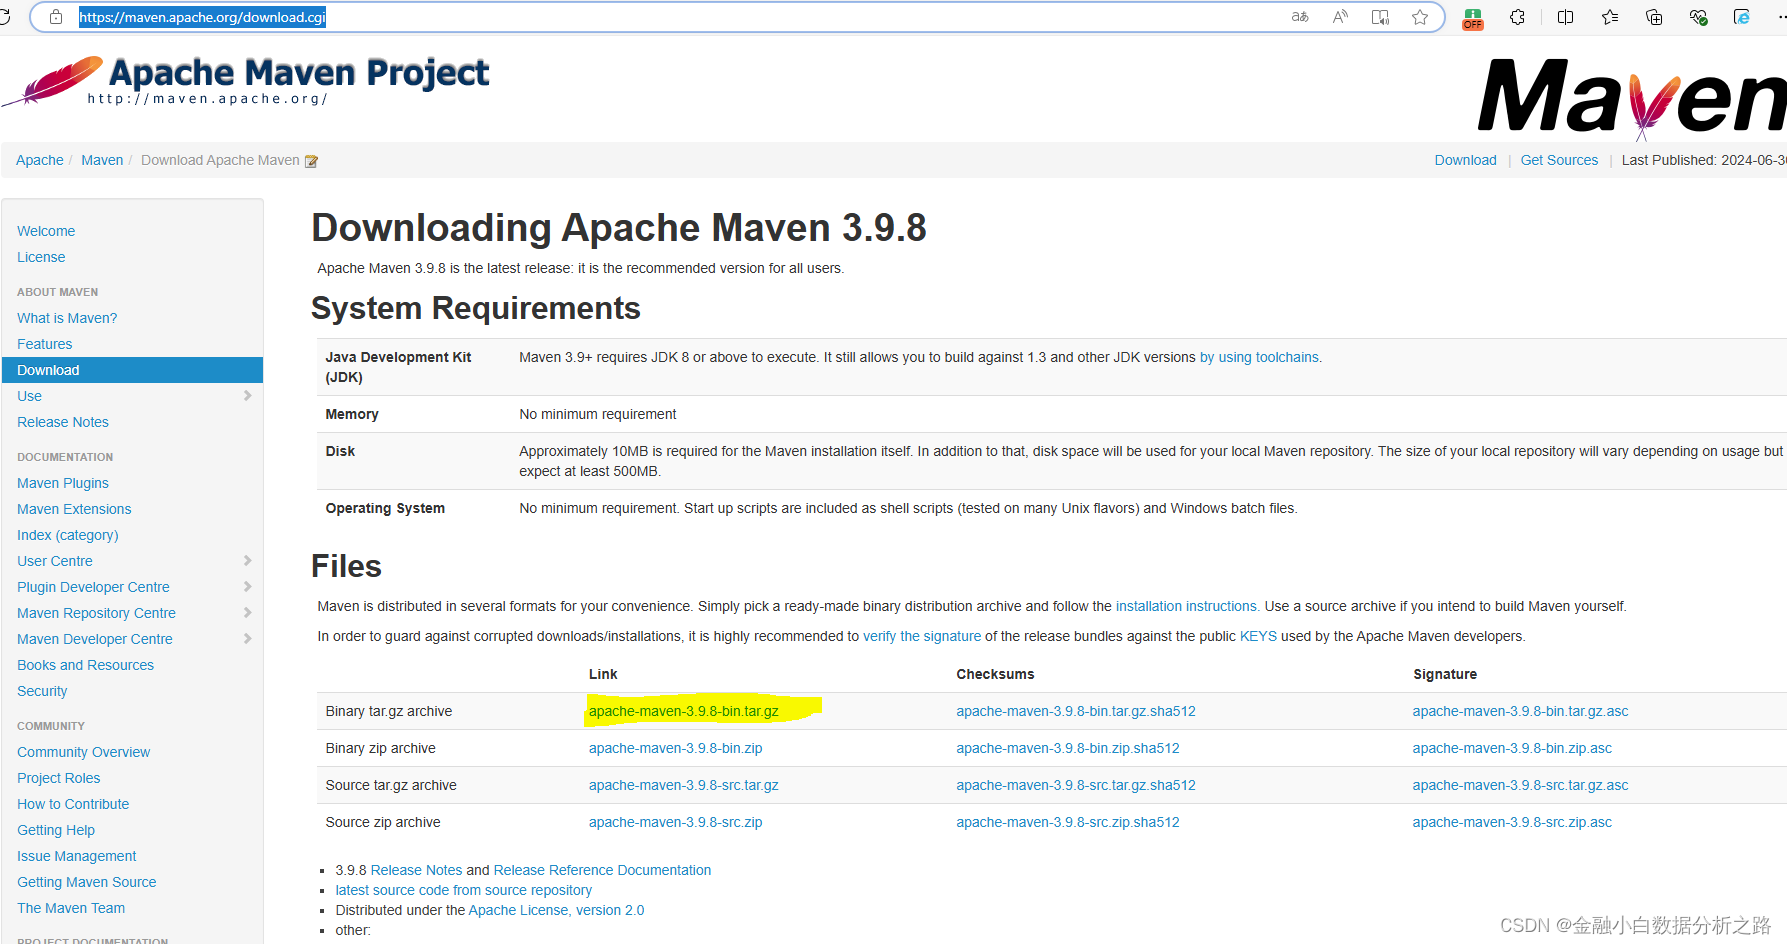
Task: Open the browser extensions puzzle icon
Action: click(x=1517, y=17)
